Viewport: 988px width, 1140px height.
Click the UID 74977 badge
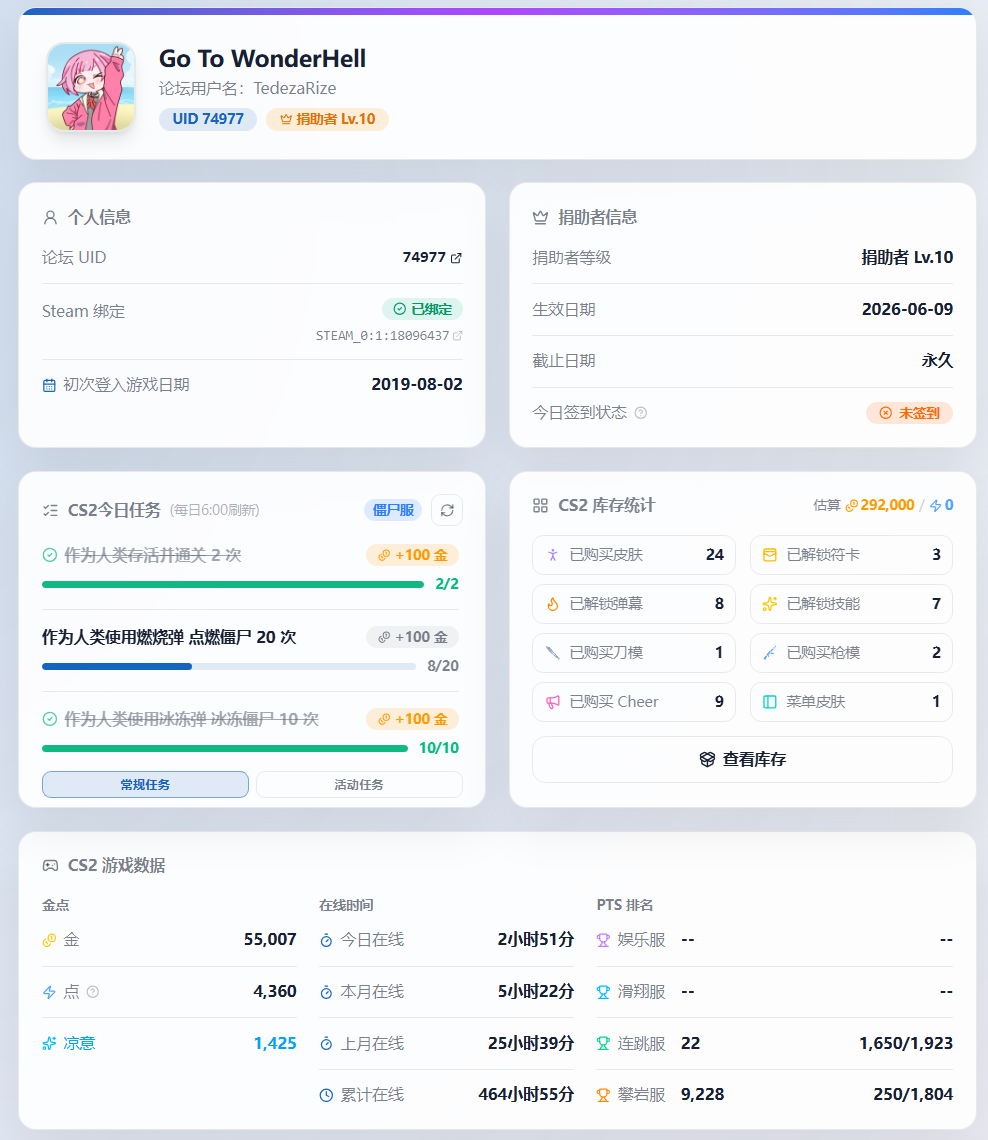tap(208, 119)
